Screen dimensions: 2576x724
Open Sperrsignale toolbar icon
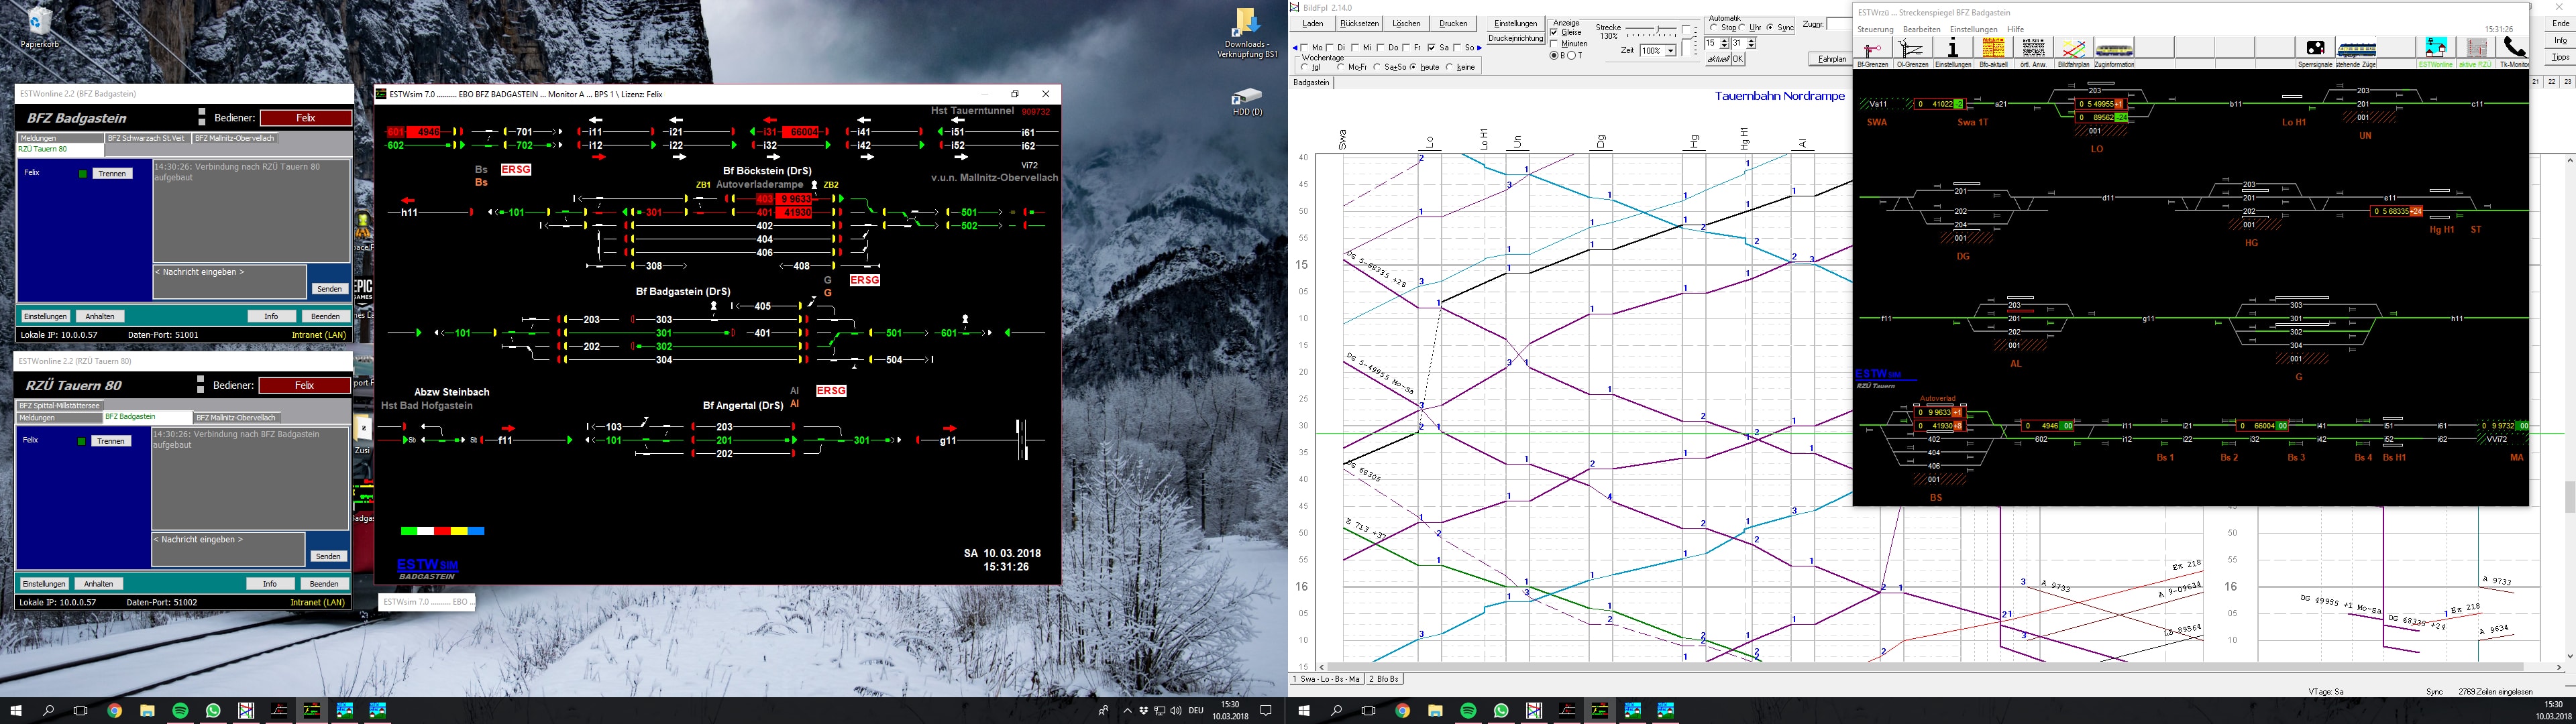(x=2315, y=48)
